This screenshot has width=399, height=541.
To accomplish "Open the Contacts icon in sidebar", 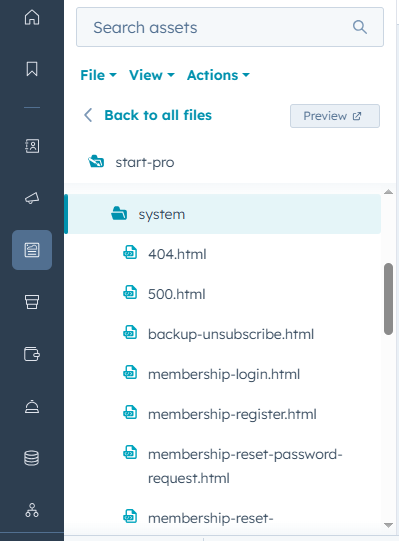I will (x=32, y=146).
